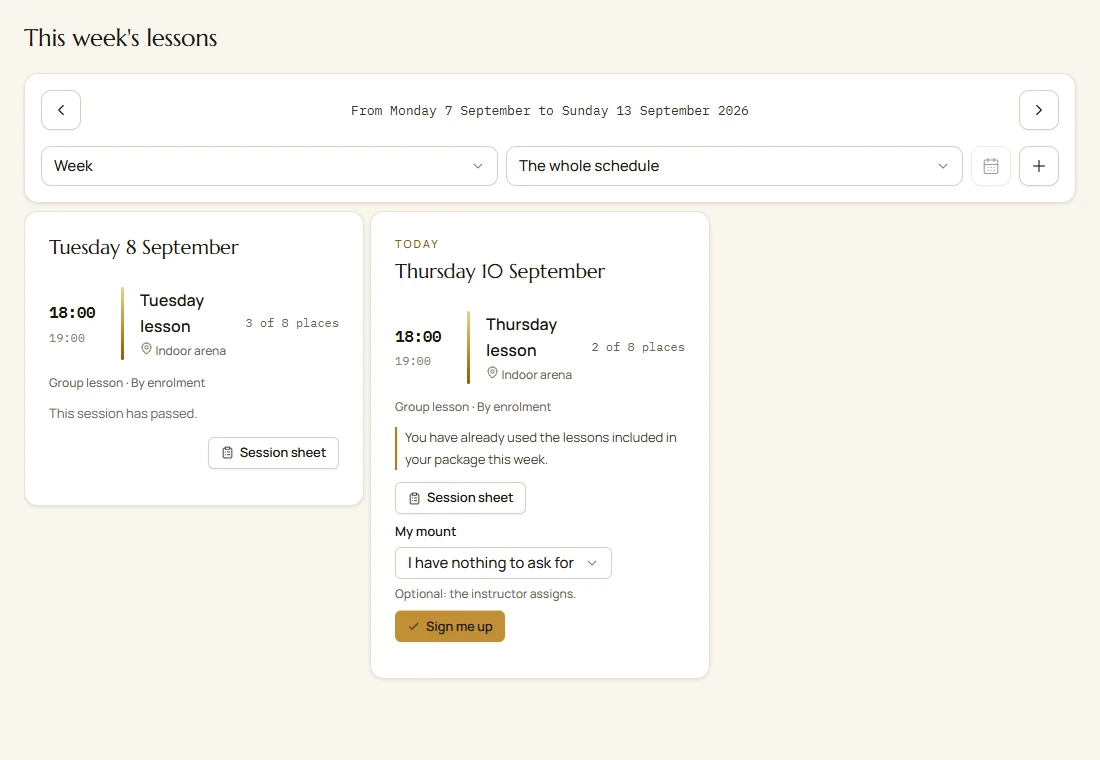Select the Tuesday lesson title
This screenshot has height=760, width=1100.
coord(172,314)
